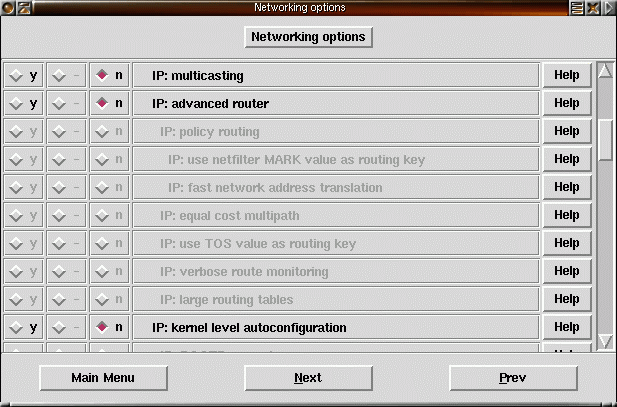Show Help for IP: policy routing
This screenshot has height=407, width=617.
point(566,131)
